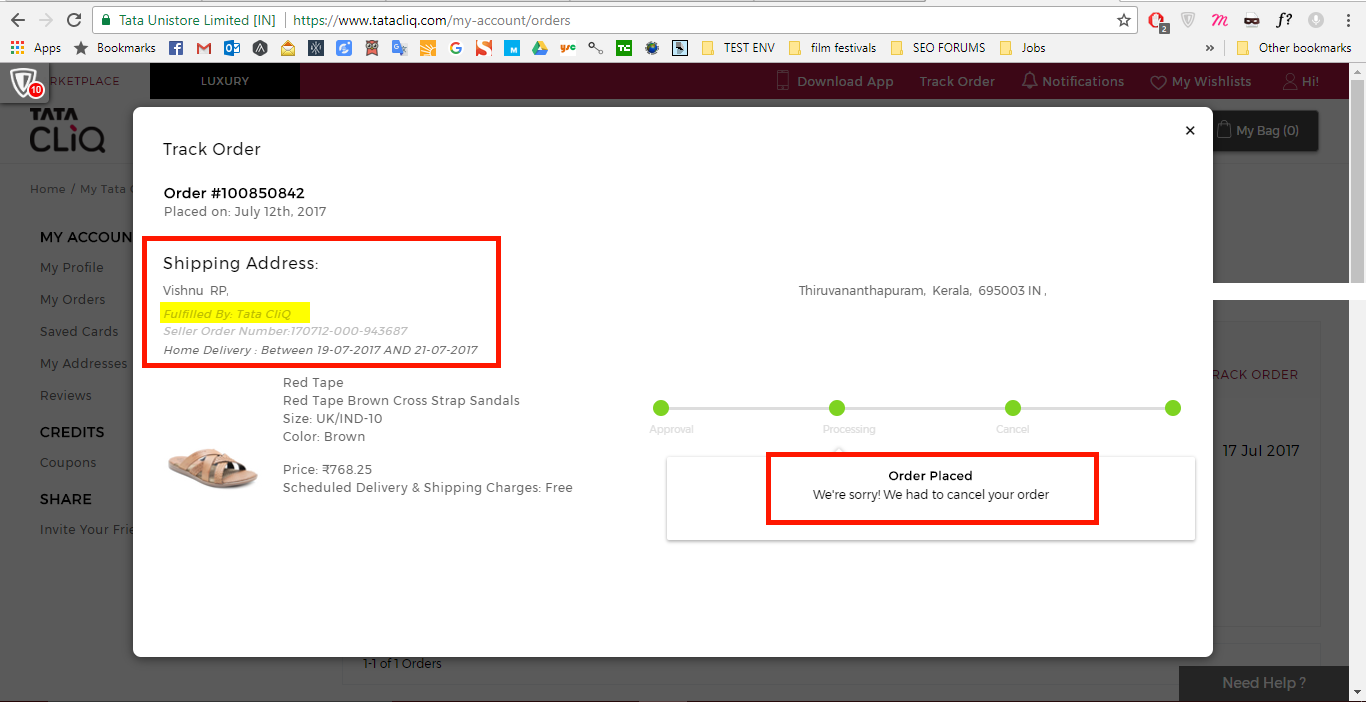Open the Chrome three-dot menu
The height and width of the screenshot is (702, 1366).
point(1347,20)
